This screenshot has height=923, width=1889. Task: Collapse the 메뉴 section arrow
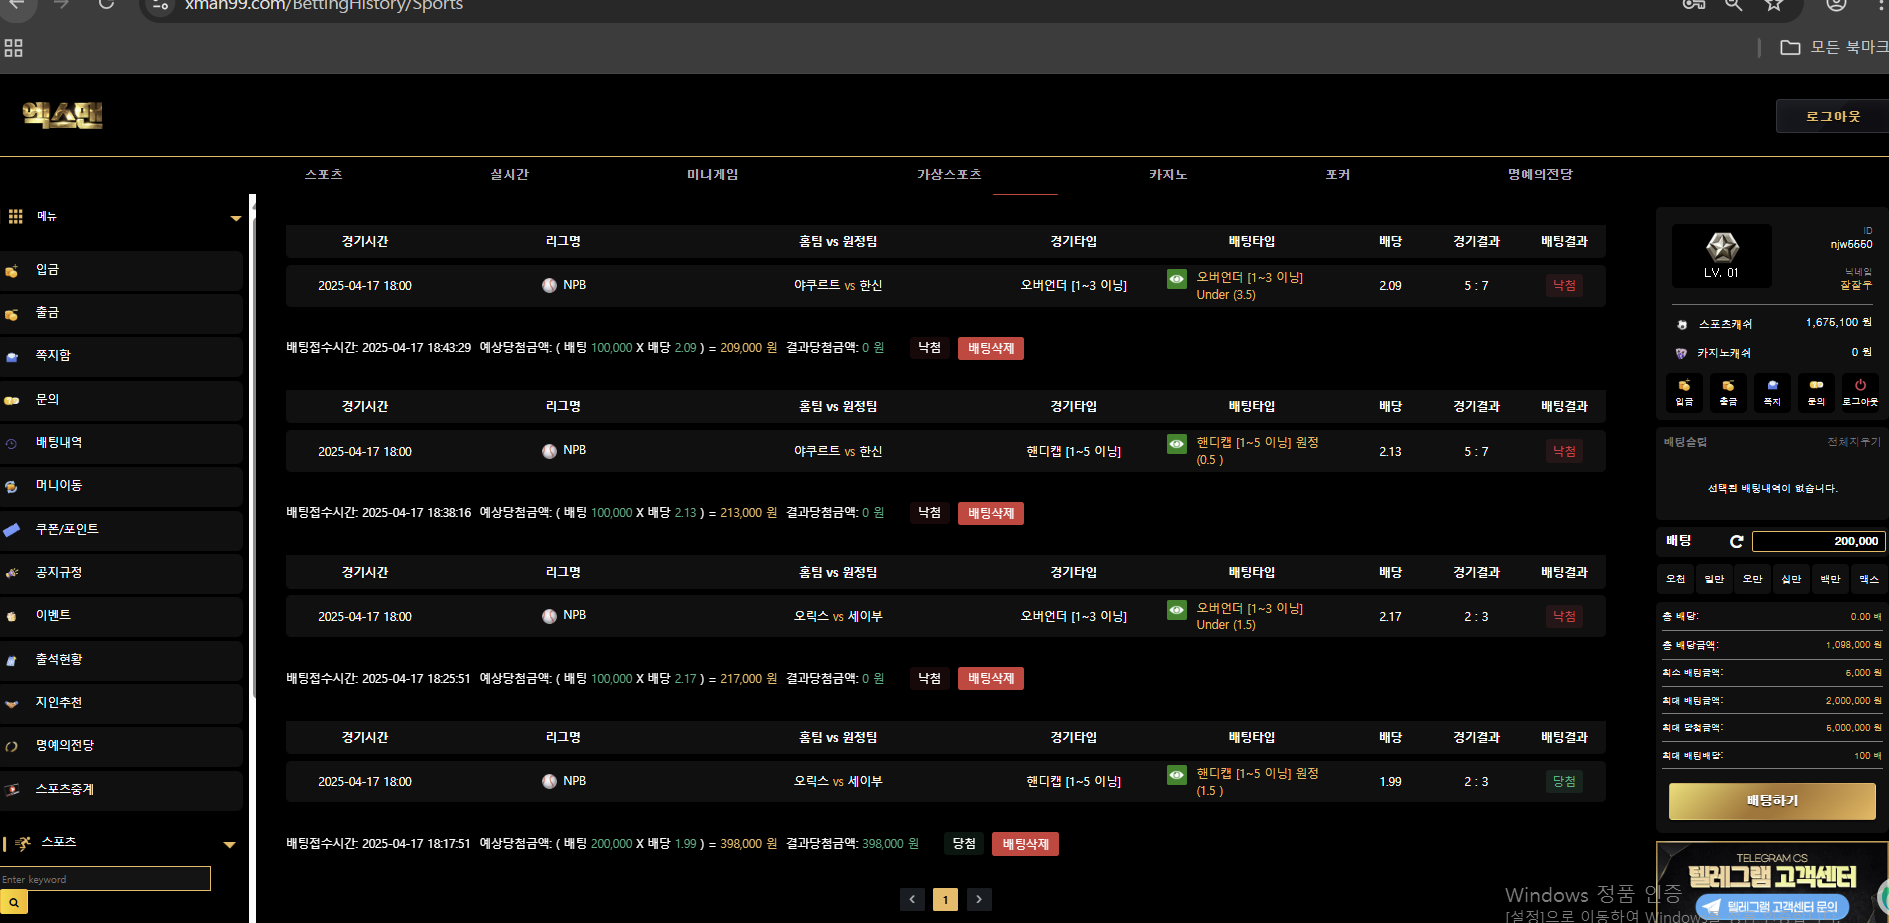point(236,218)
